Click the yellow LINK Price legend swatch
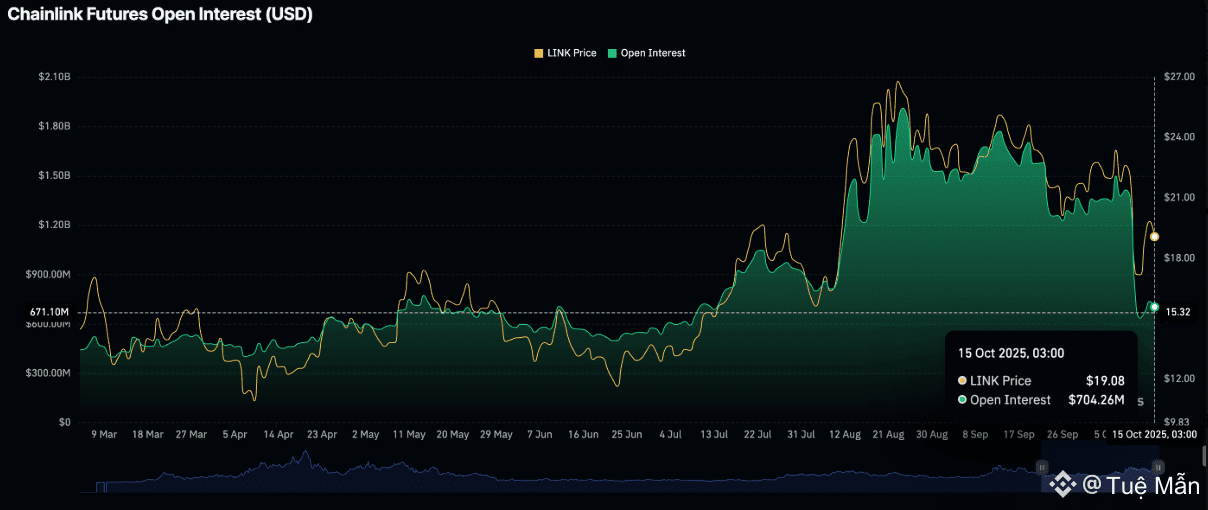Image resolution: width=1208 pixels, height=510 pixels. pyautogui.click(x=540, y=53)
